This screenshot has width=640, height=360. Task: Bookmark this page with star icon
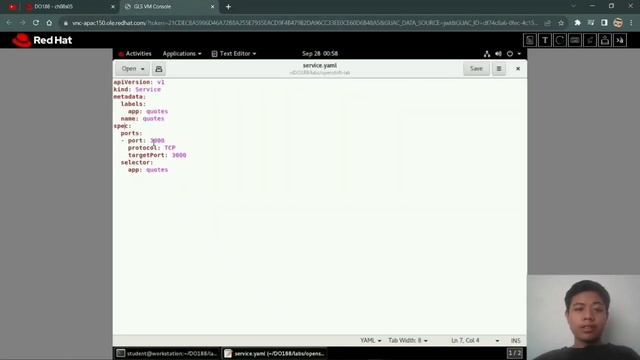pyautogui.click(x=561, y=23)
